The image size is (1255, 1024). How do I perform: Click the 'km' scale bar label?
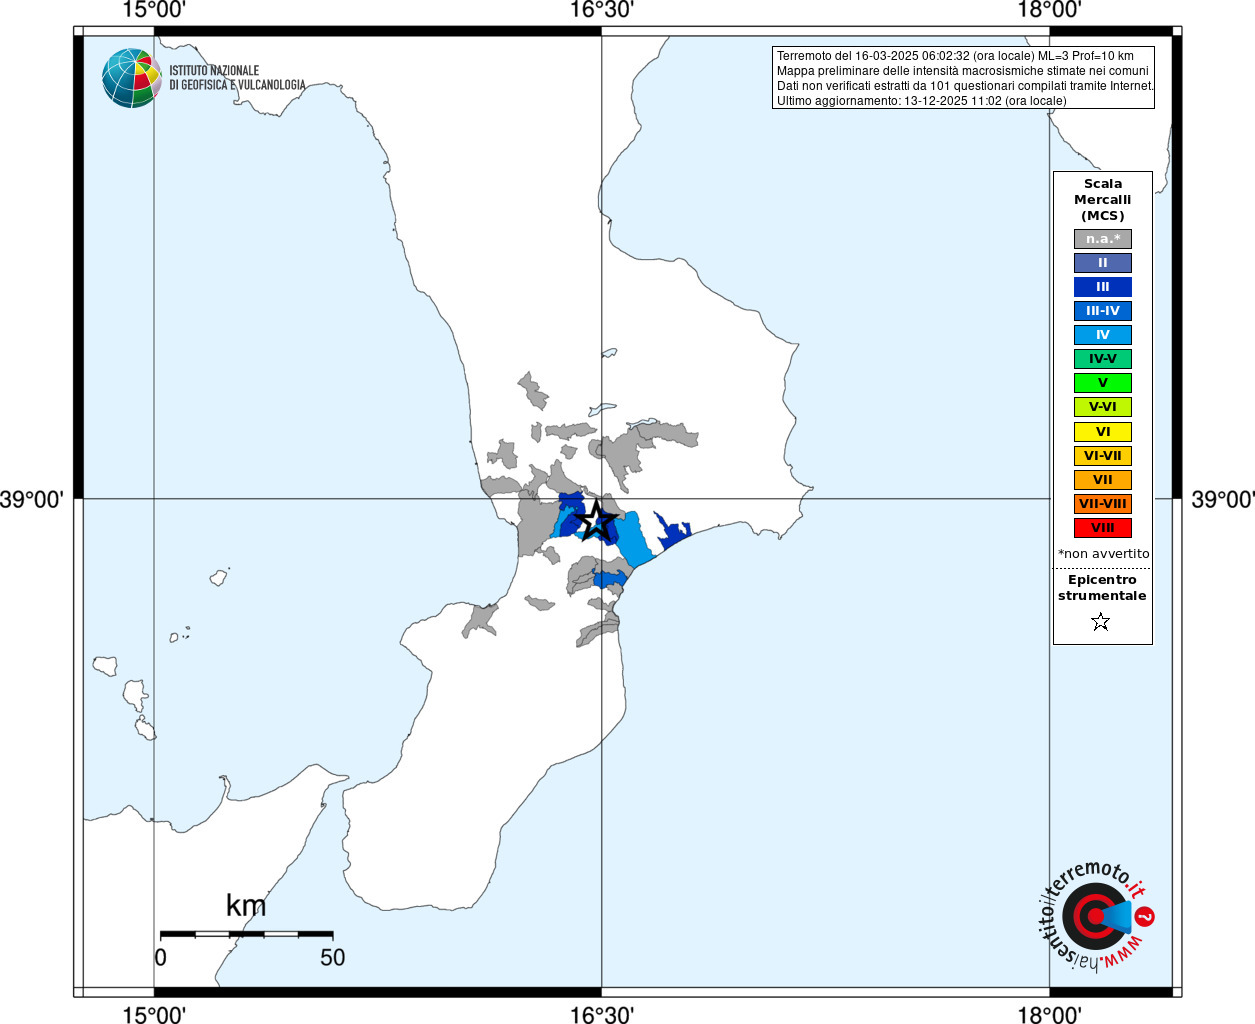point(246,905)
